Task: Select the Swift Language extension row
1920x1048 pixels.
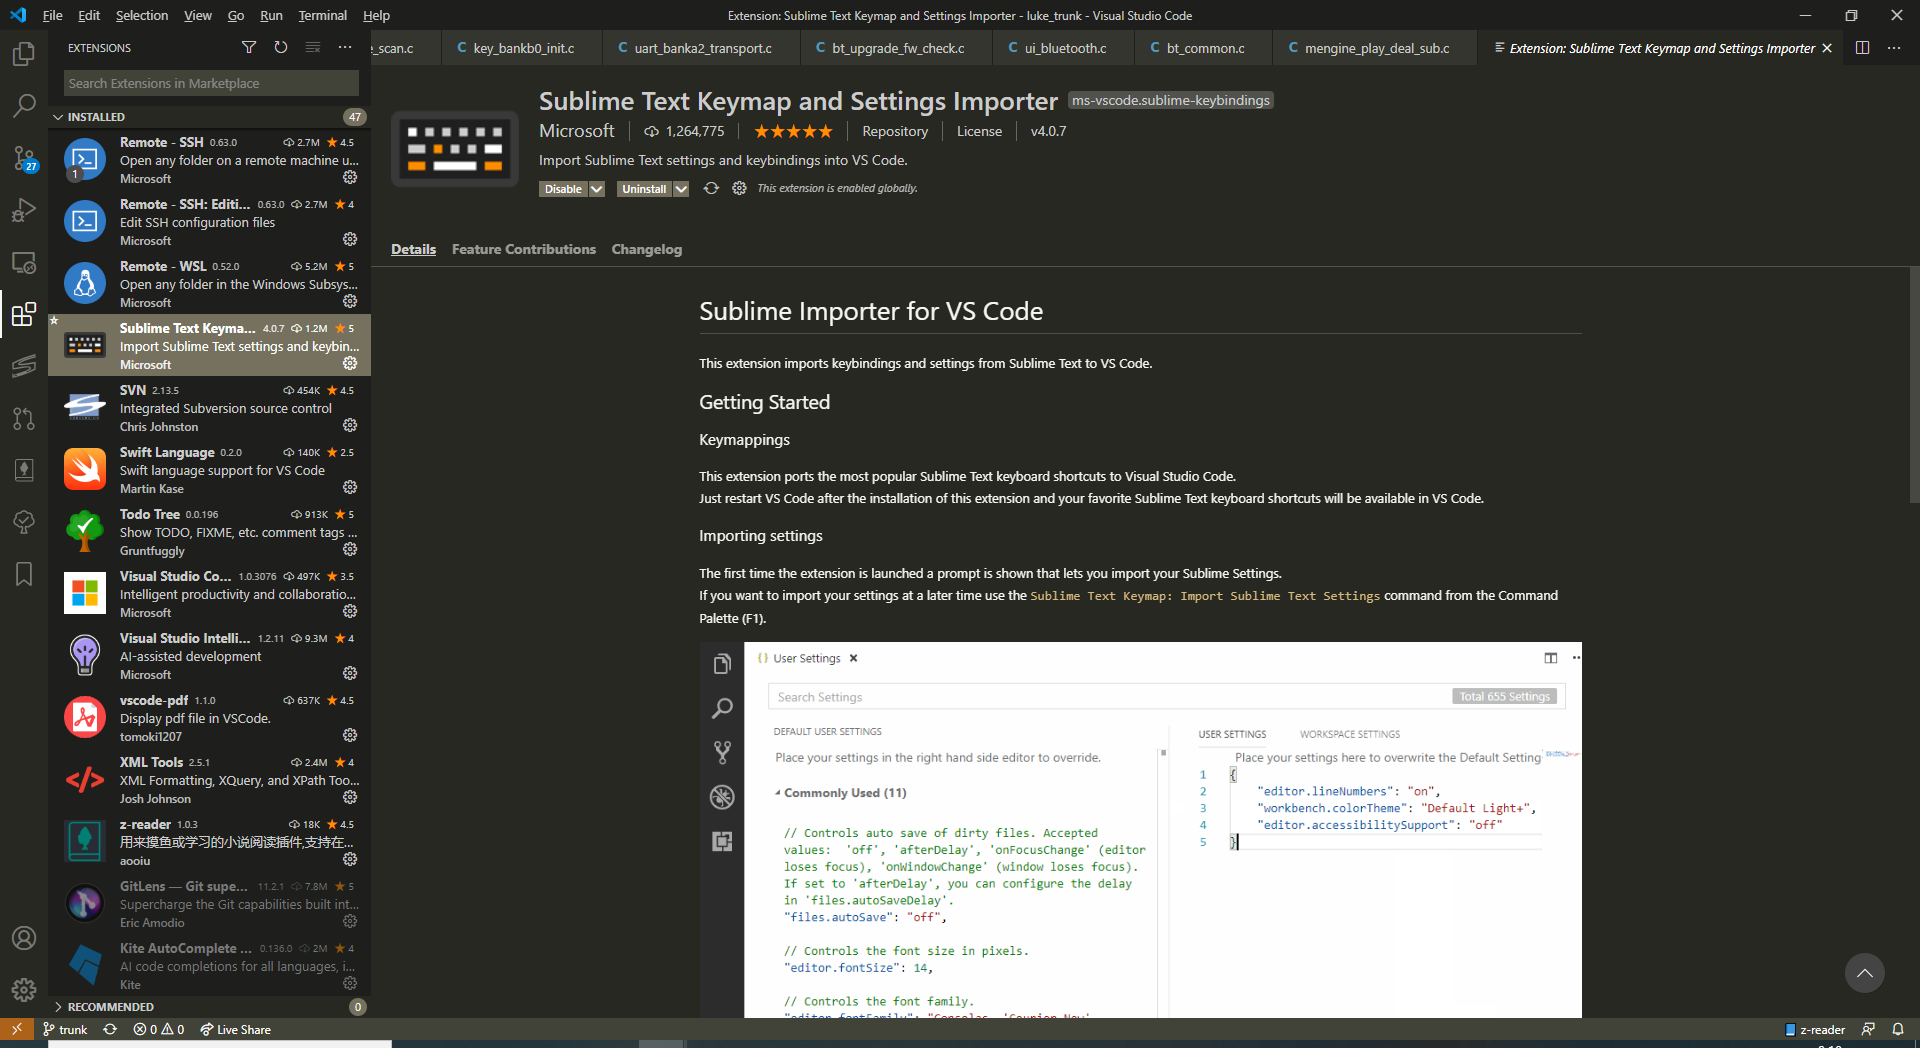Action: tap(209, 469)
